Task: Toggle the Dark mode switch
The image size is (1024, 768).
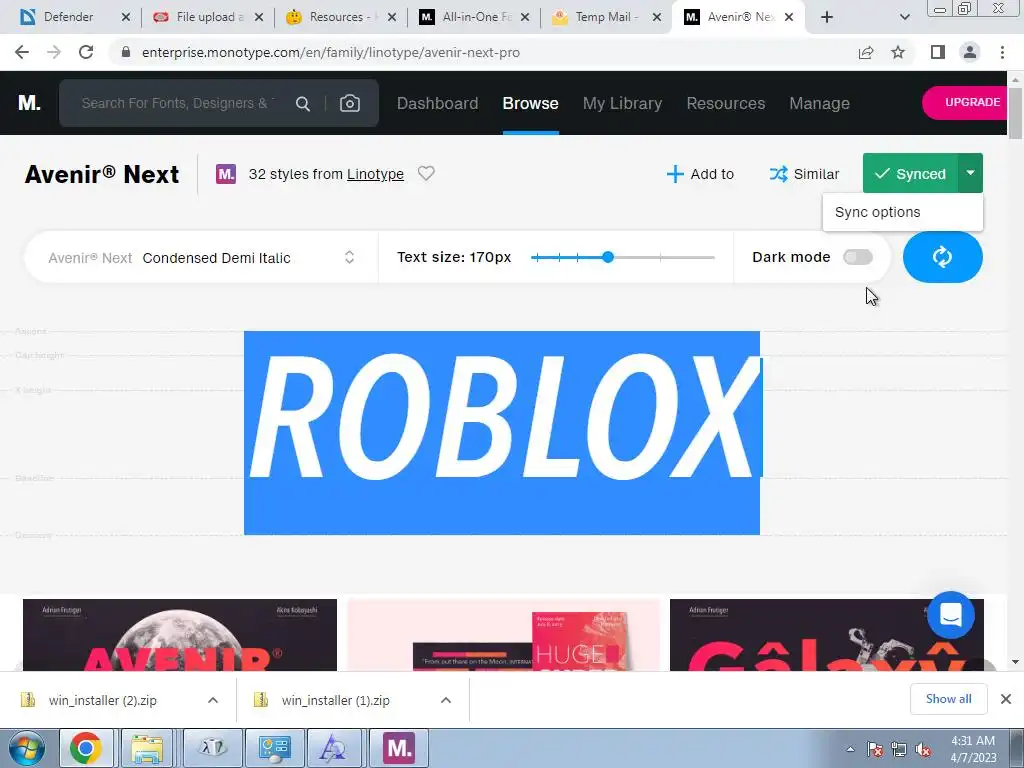Action: (x=857, y=257)
